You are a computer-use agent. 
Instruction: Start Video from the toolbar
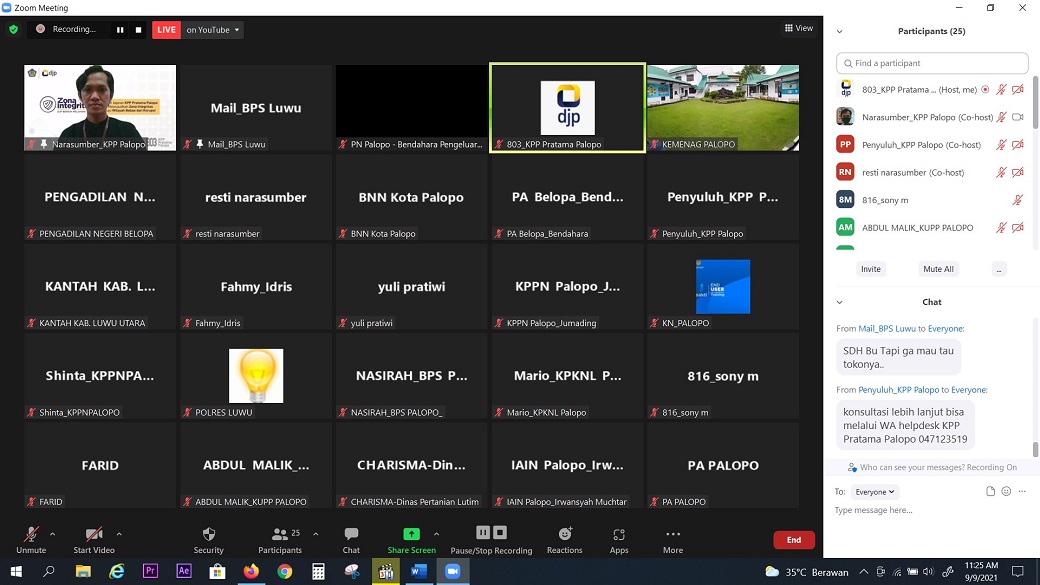click(94, 535)
